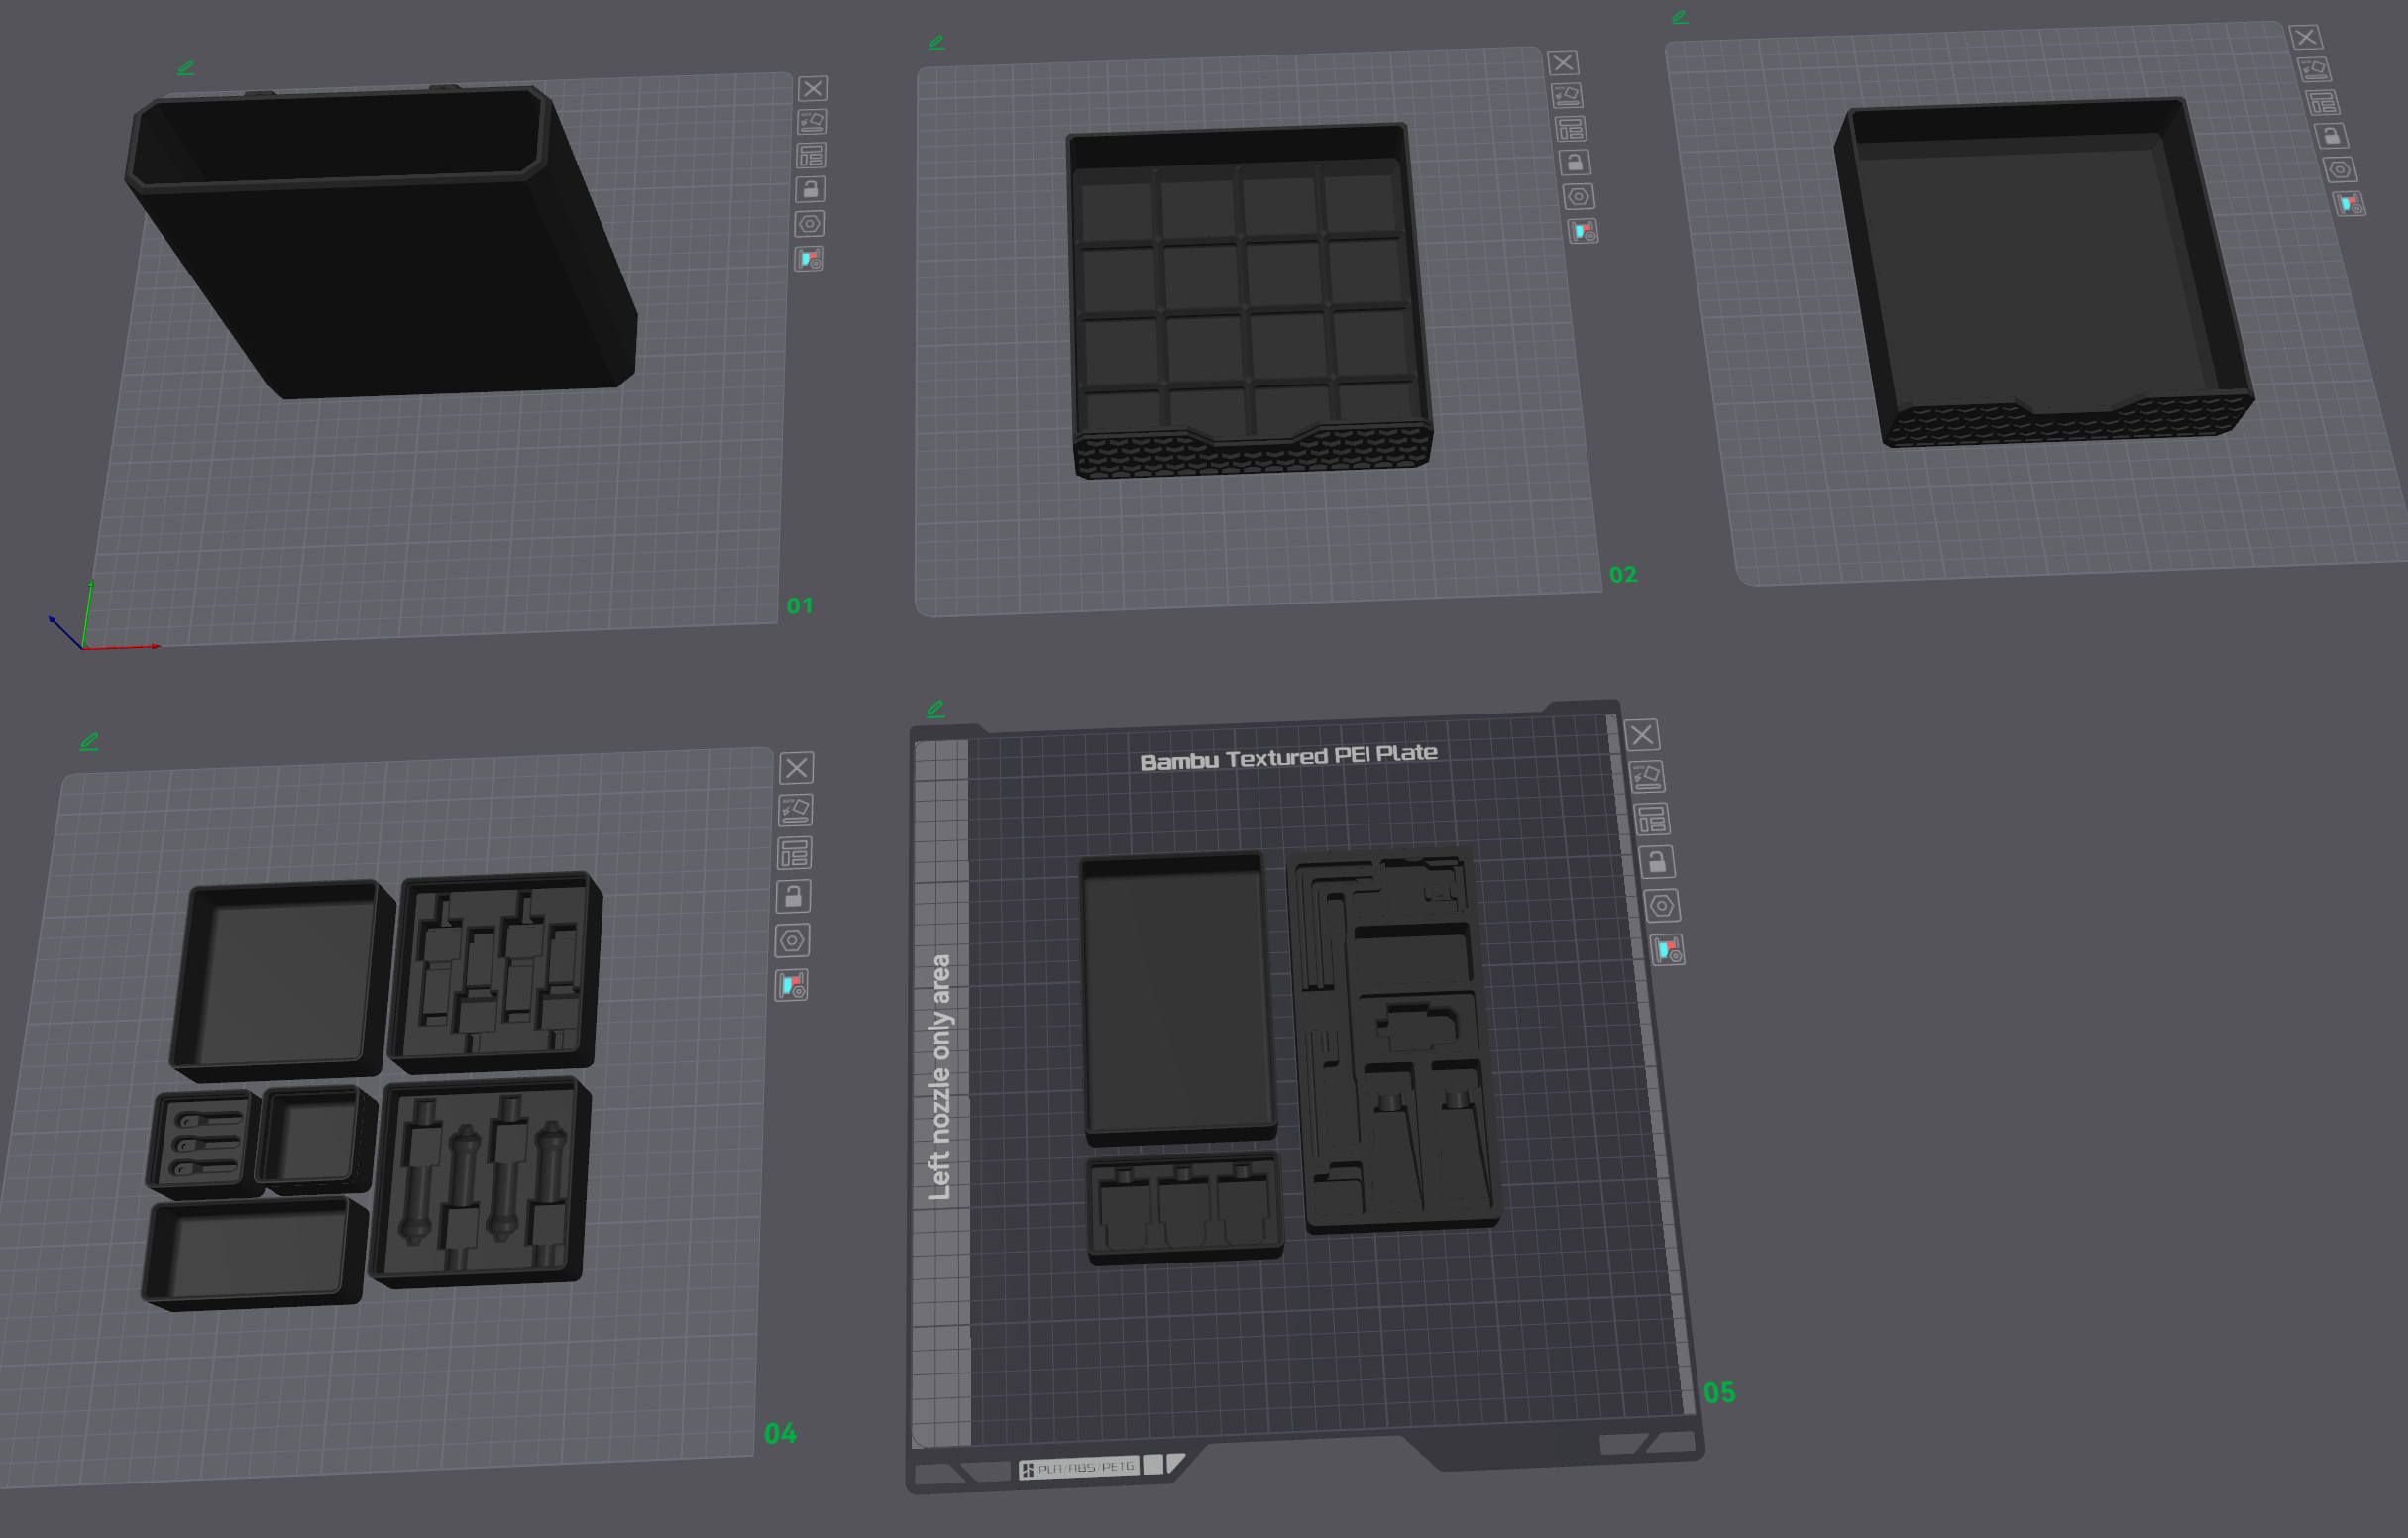
Task: Open filament map icon for plate 01
Action: 809,260
